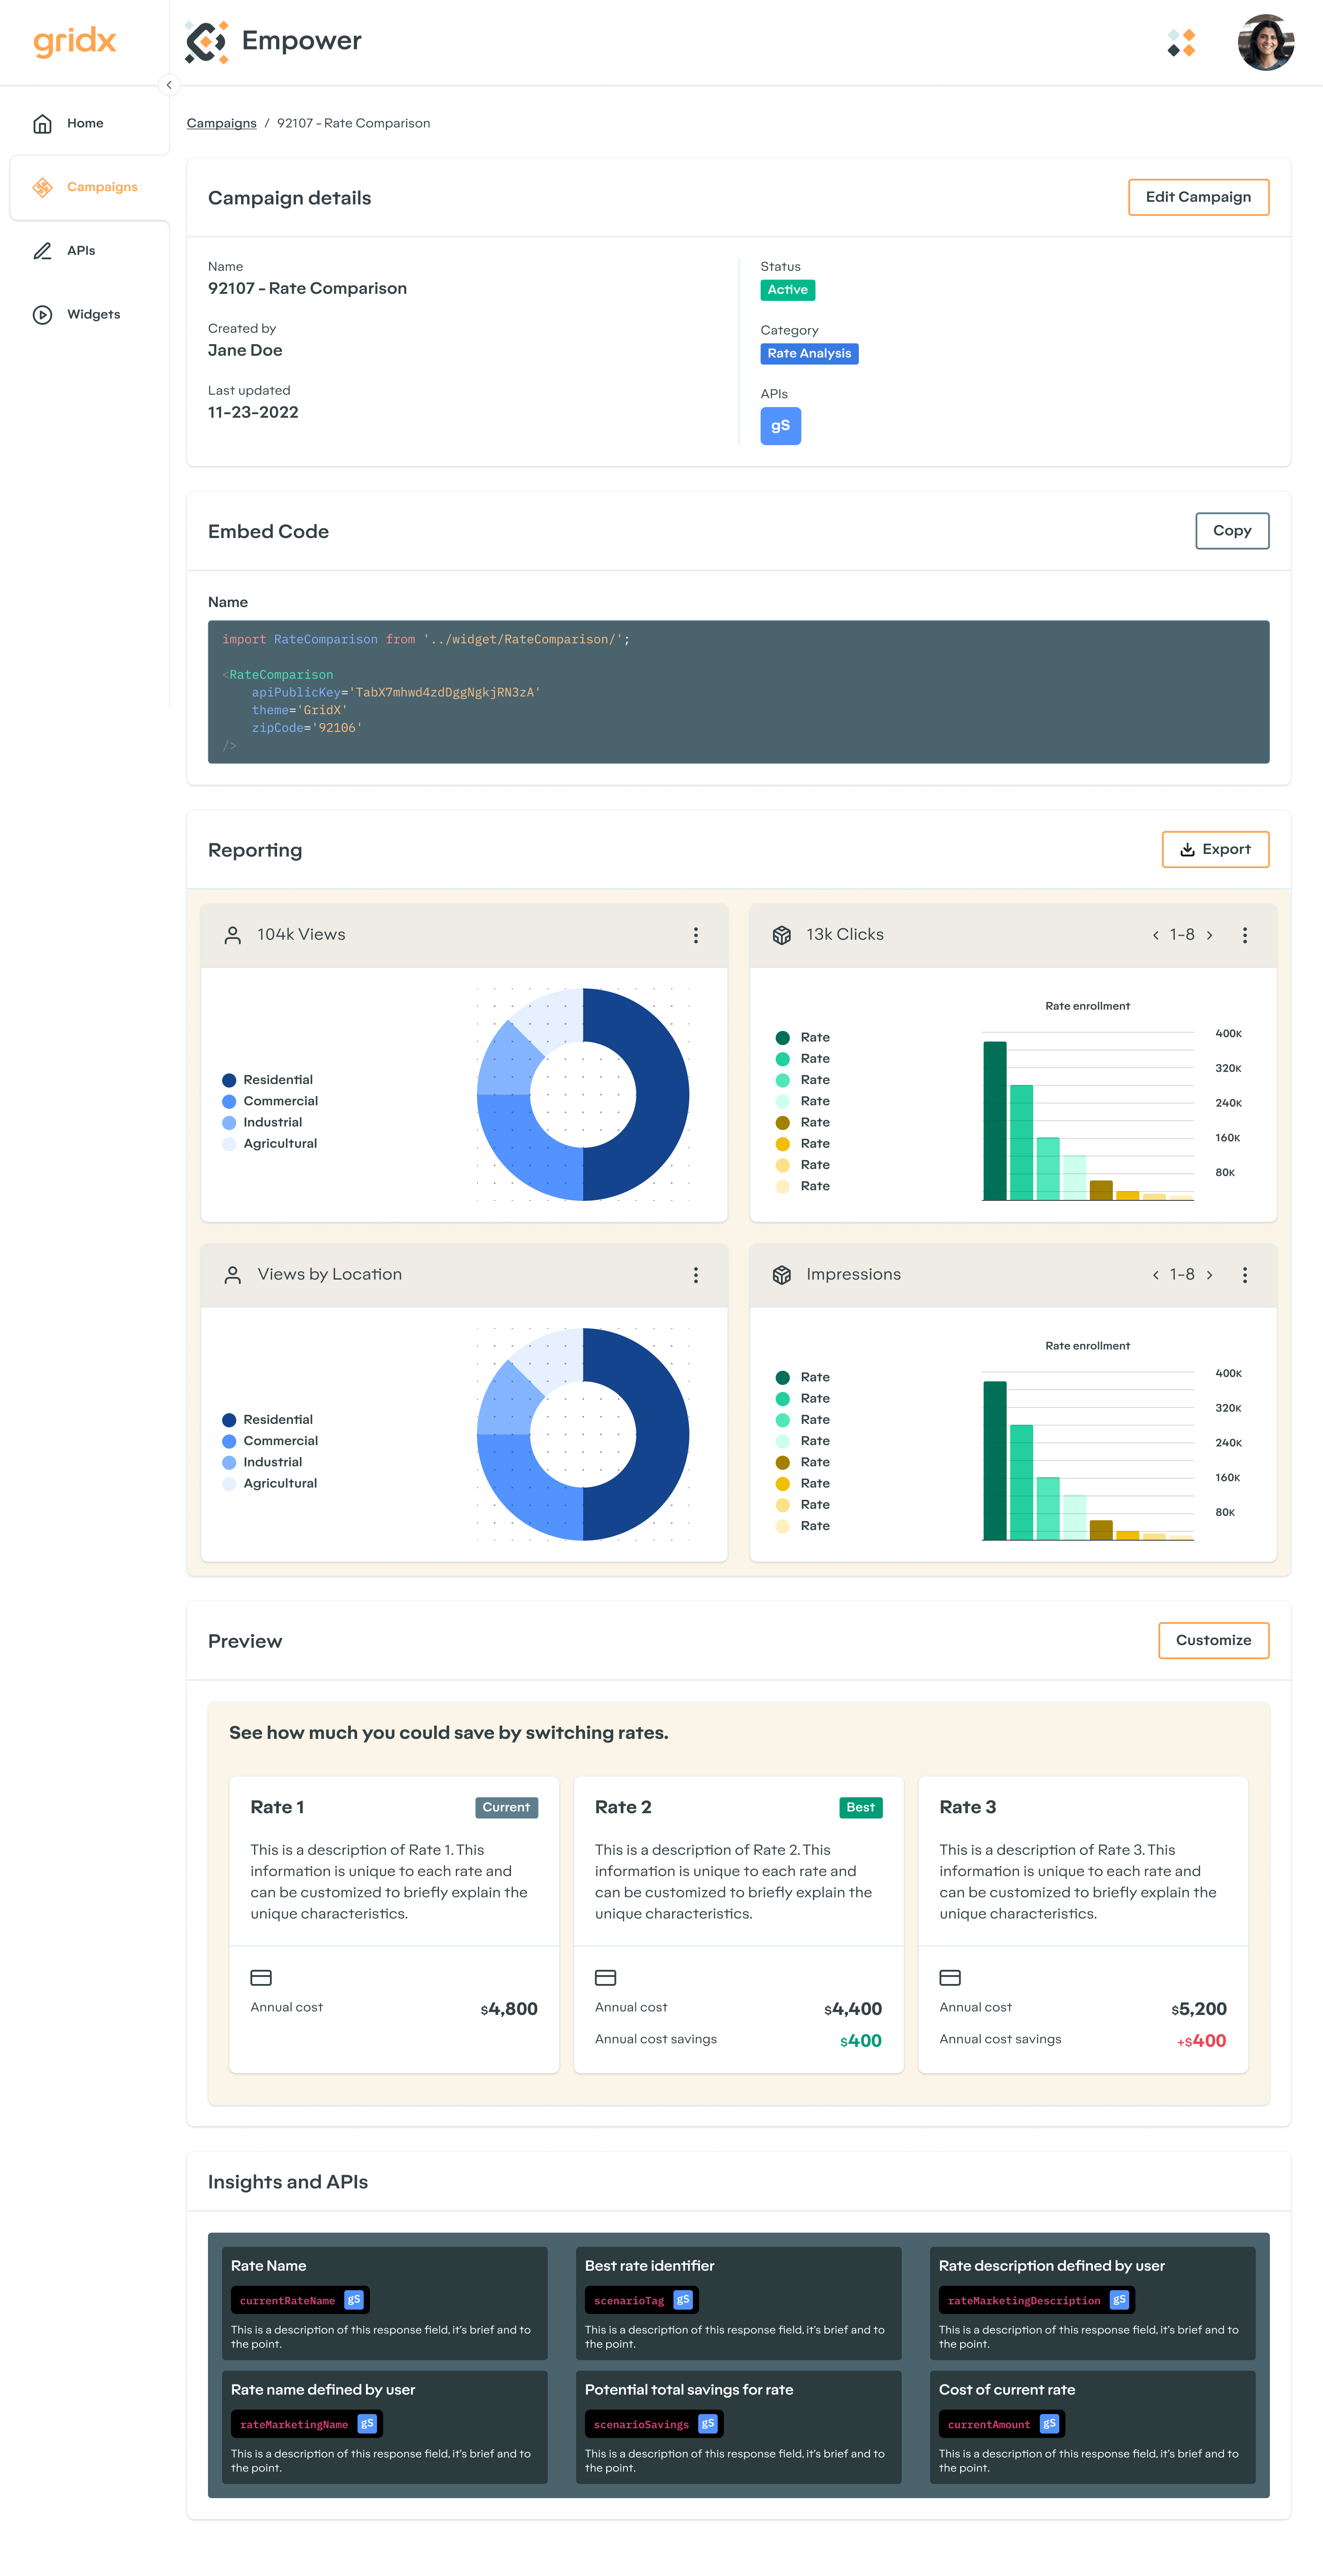Viewport: 1323px width, 2576px height.
Task: Click the Rate Analysis category tag
Action: coord(809,354)
